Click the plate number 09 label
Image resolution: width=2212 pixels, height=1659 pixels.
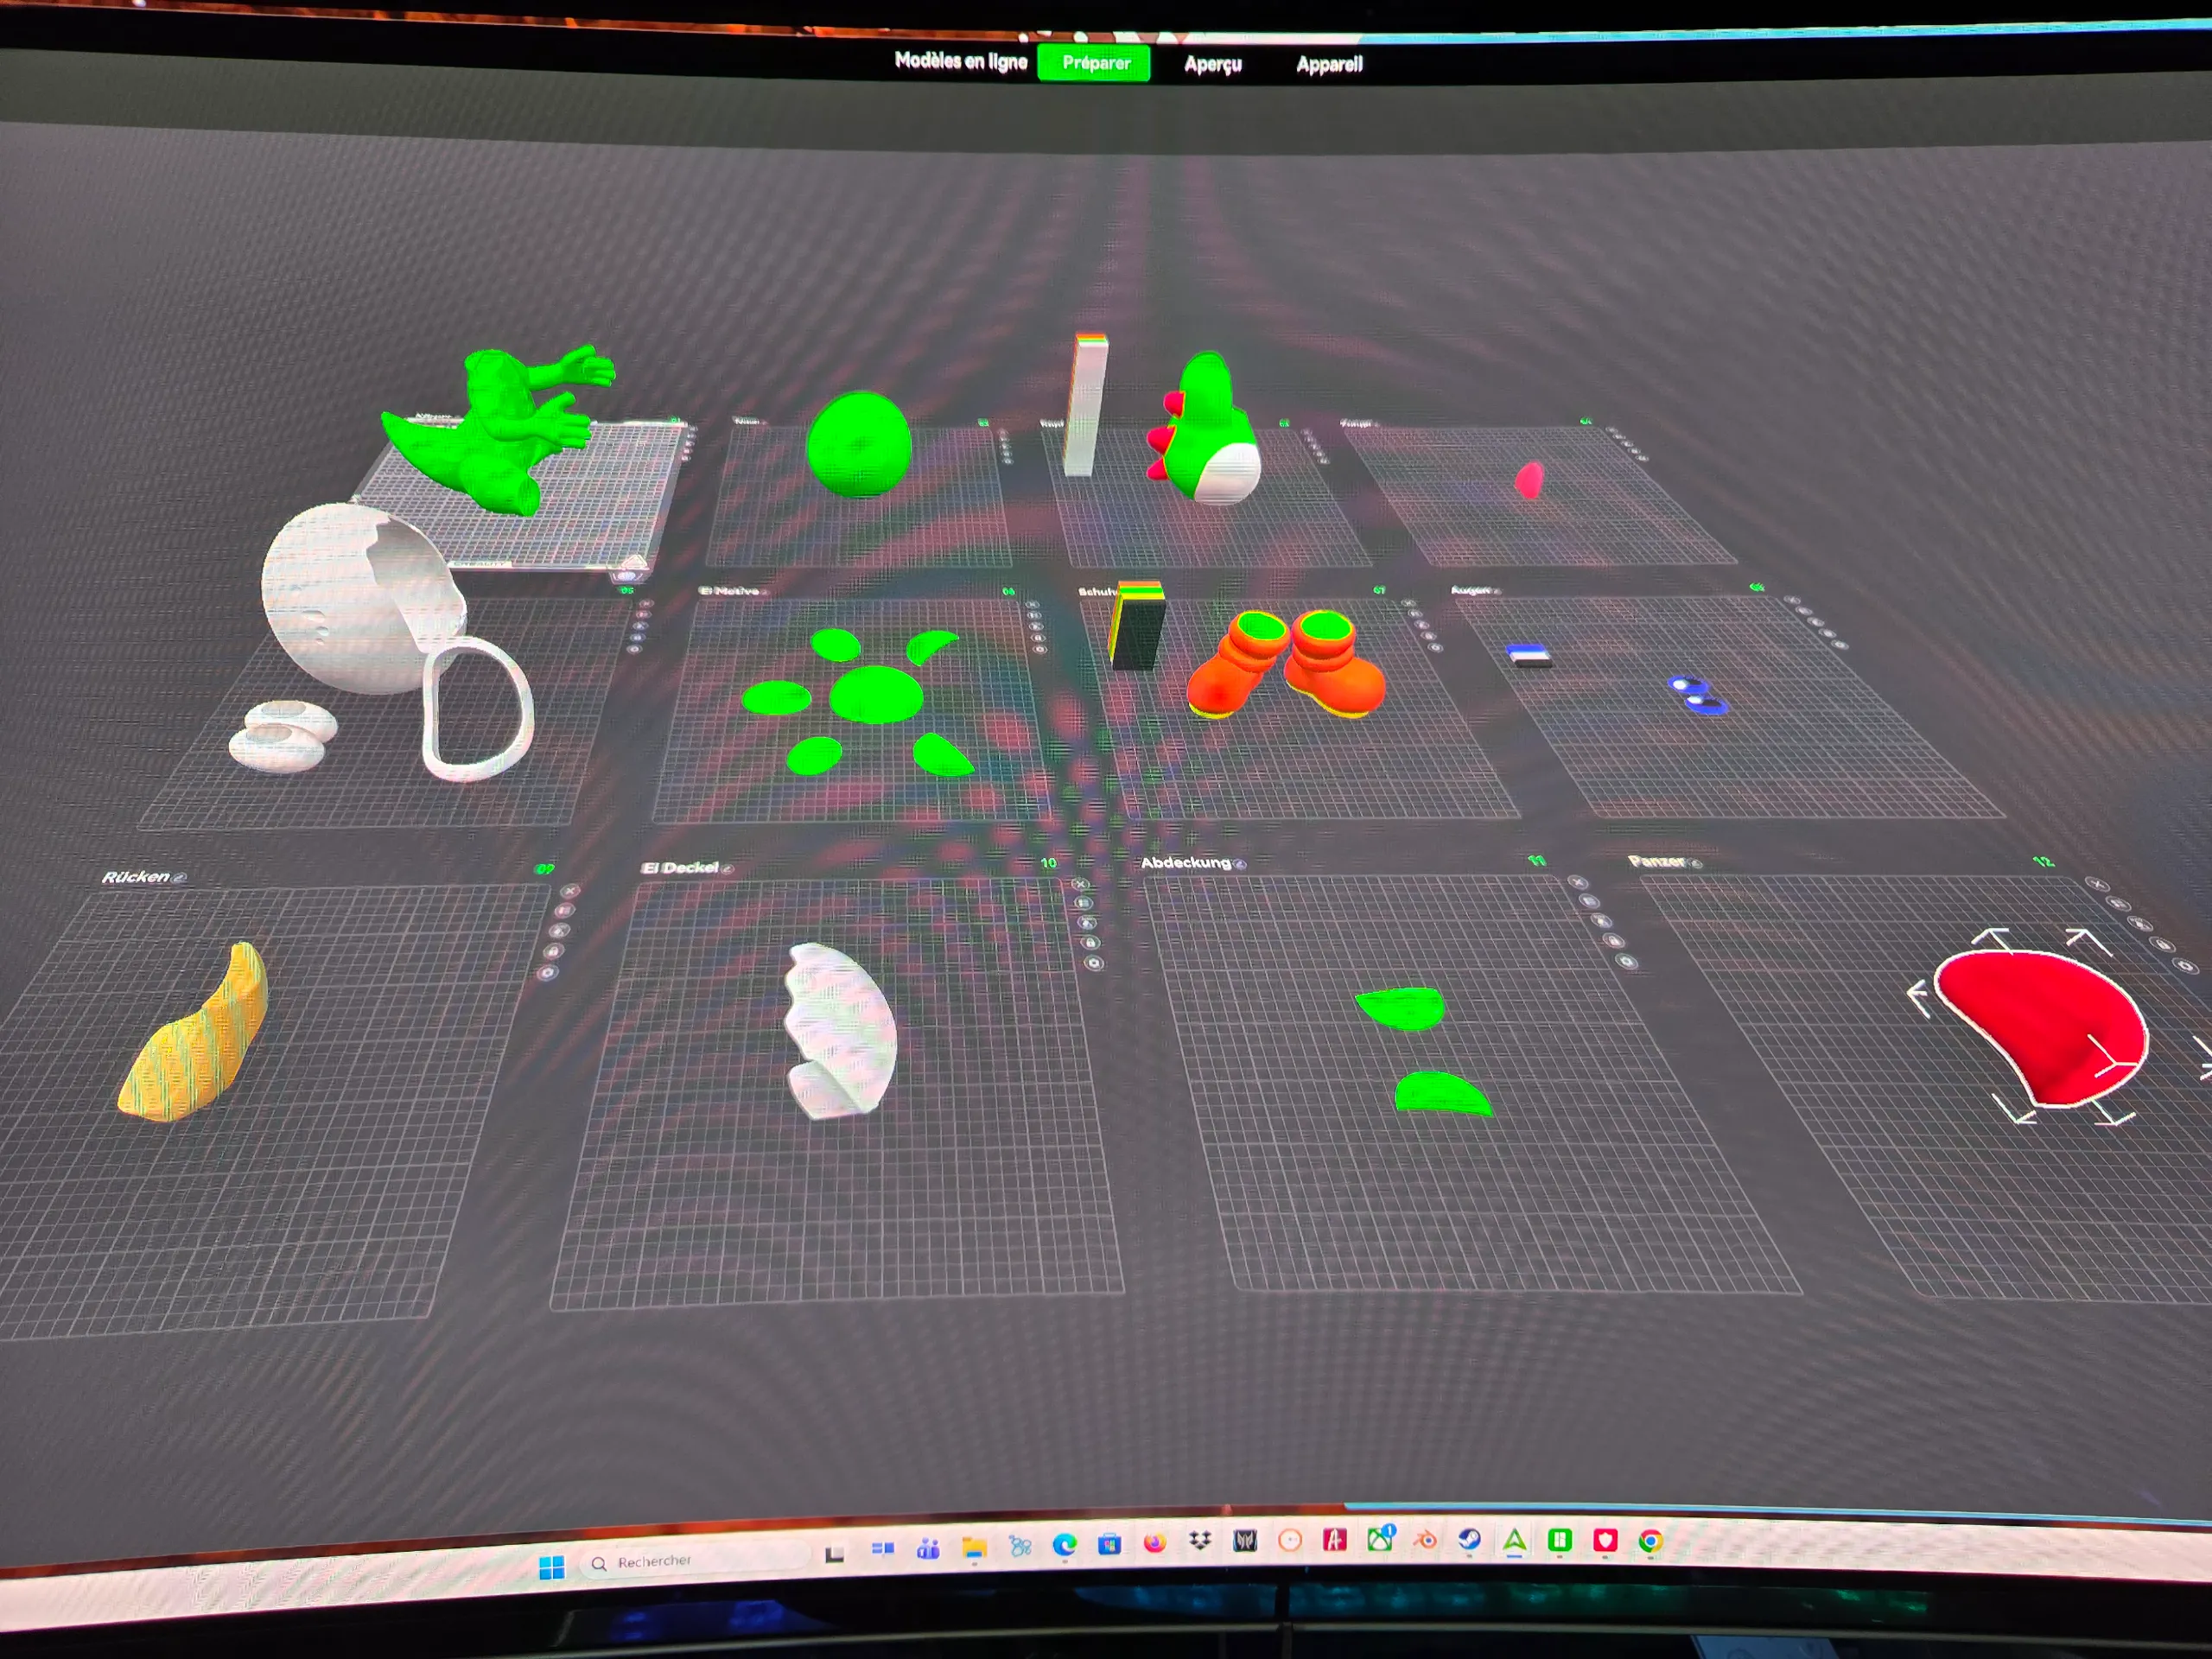click(545, 869)
